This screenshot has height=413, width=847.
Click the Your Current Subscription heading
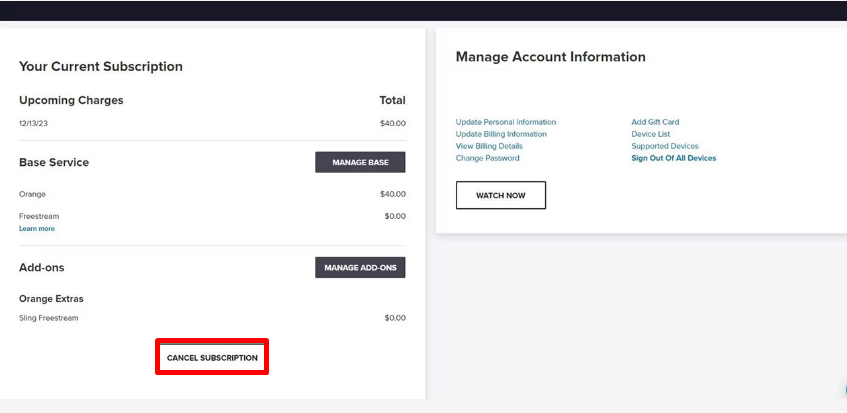pos(101,67)
